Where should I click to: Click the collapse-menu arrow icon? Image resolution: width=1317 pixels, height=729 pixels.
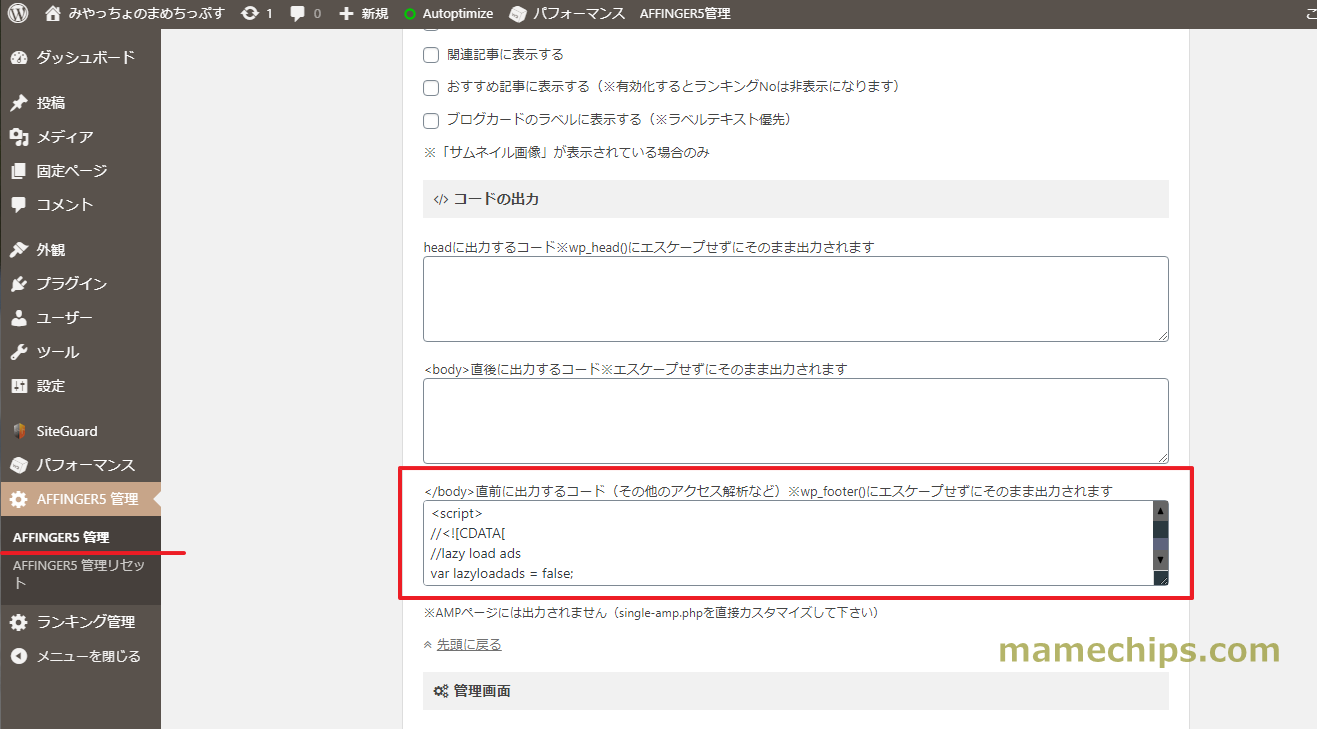[19, 656]
